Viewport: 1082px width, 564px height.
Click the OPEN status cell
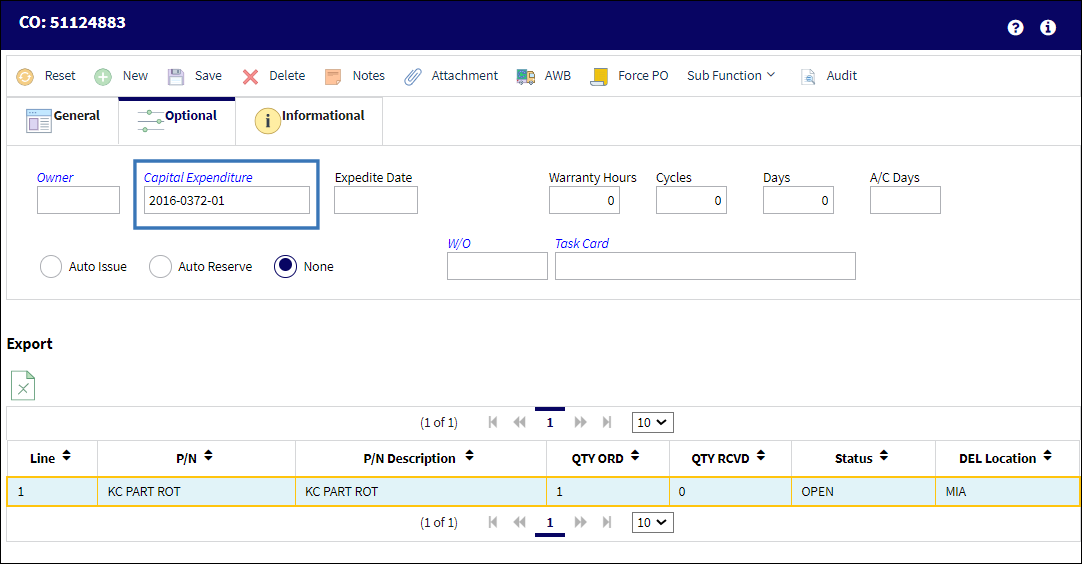[x=863, y=492]
